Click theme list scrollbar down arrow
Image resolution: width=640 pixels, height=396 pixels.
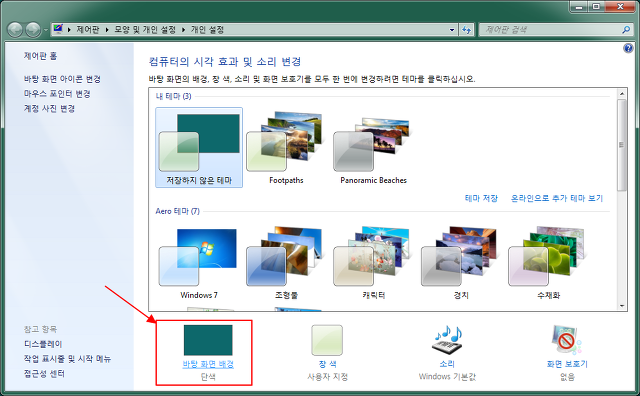point(622,305)
